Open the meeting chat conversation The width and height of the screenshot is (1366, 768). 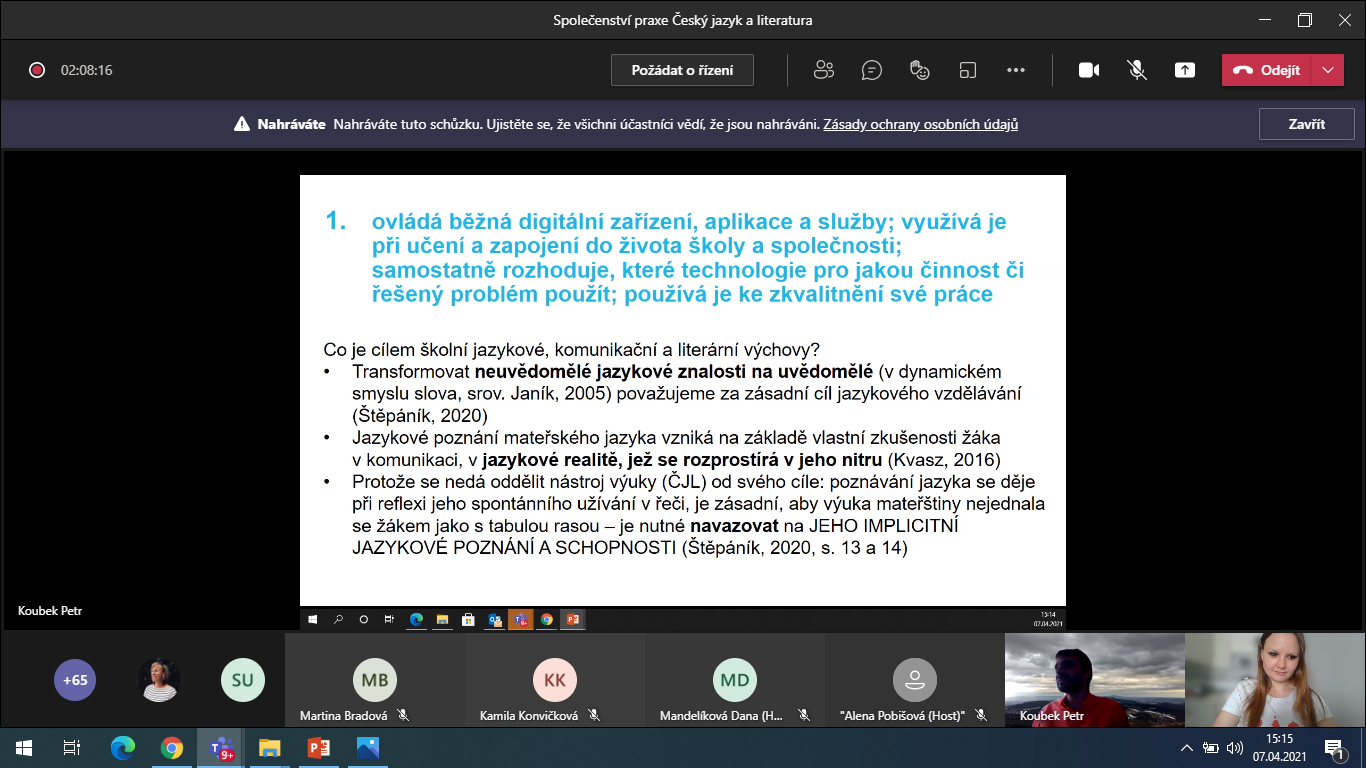[872, 70]
